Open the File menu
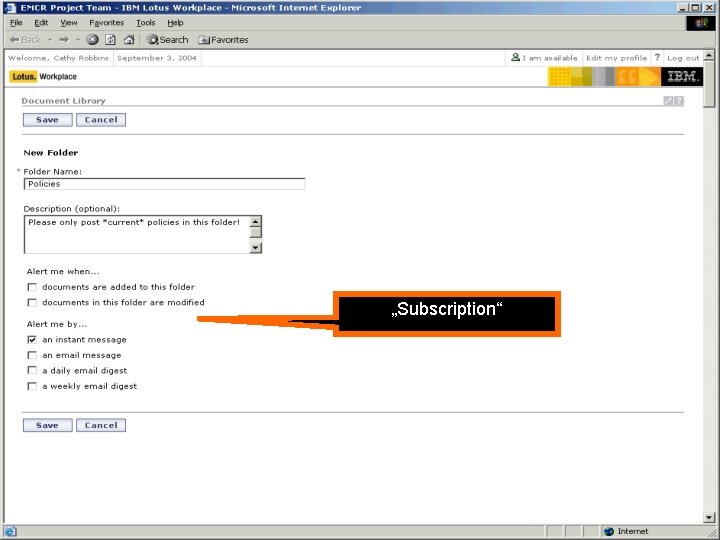The height and width of the screenshot is (540, 720). coord(16,22)
